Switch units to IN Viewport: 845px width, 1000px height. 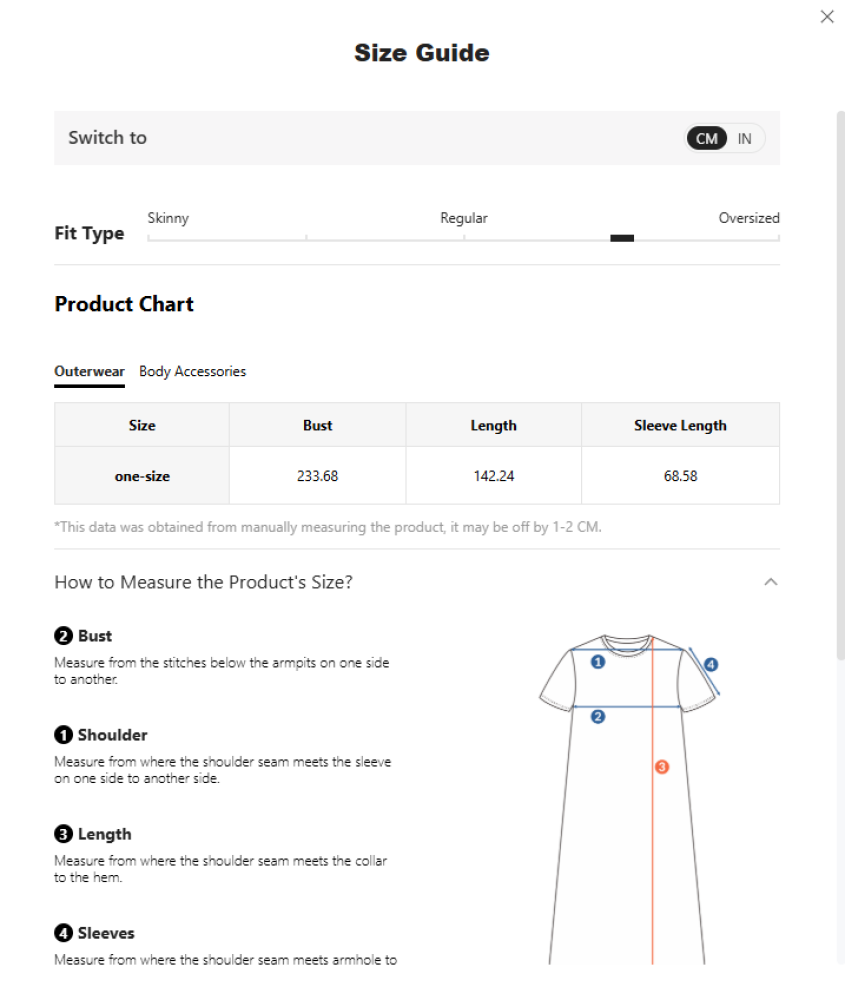pos(744,138)
